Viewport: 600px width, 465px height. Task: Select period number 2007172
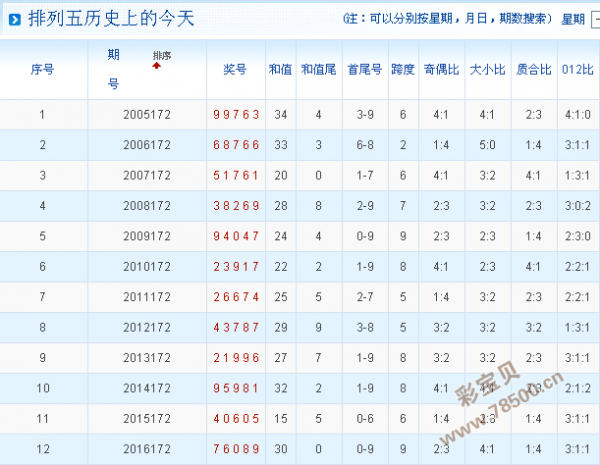[x=147, y=175]
